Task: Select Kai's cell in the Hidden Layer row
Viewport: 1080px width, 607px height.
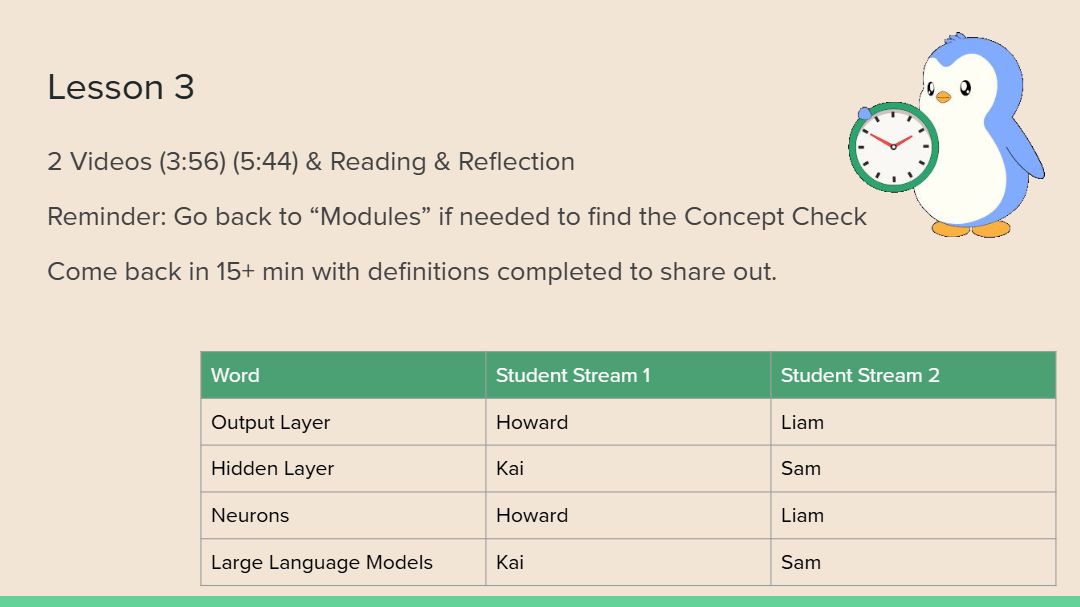Action: click(x=628, y=469)
